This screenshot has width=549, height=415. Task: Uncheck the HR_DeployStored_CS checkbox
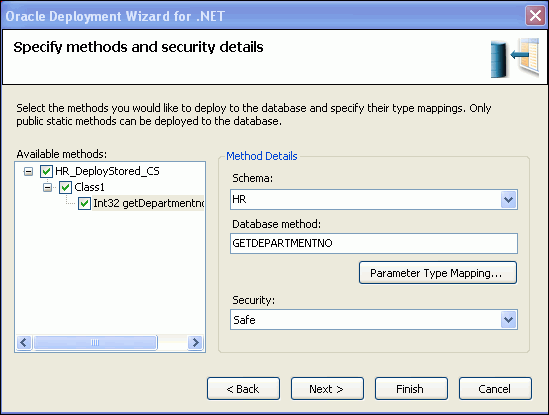pos(46,171)
